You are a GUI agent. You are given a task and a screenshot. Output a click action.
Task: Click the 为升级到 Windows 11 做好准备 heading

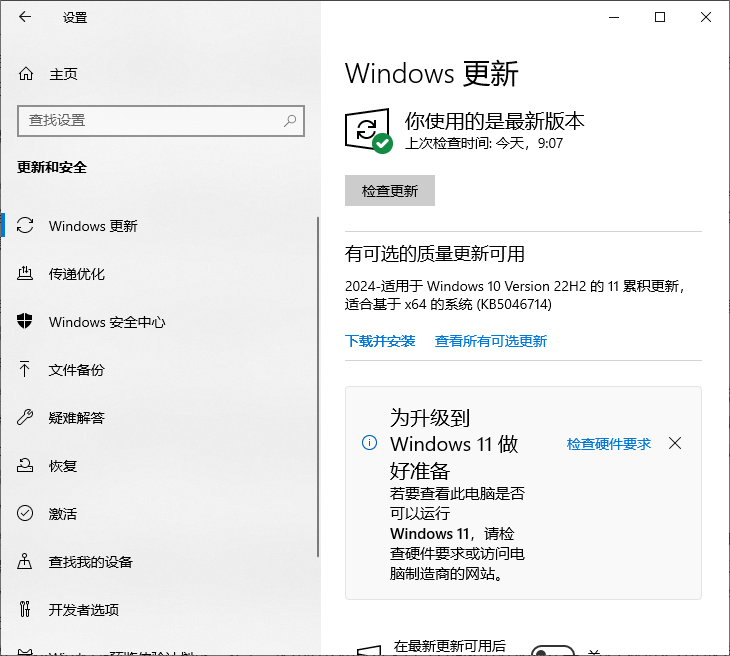pyautogui.click(x=454, y=444)
